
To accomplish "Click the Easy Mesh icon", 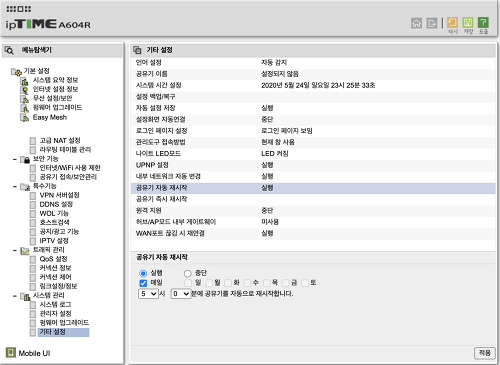I will pos(25,118).
